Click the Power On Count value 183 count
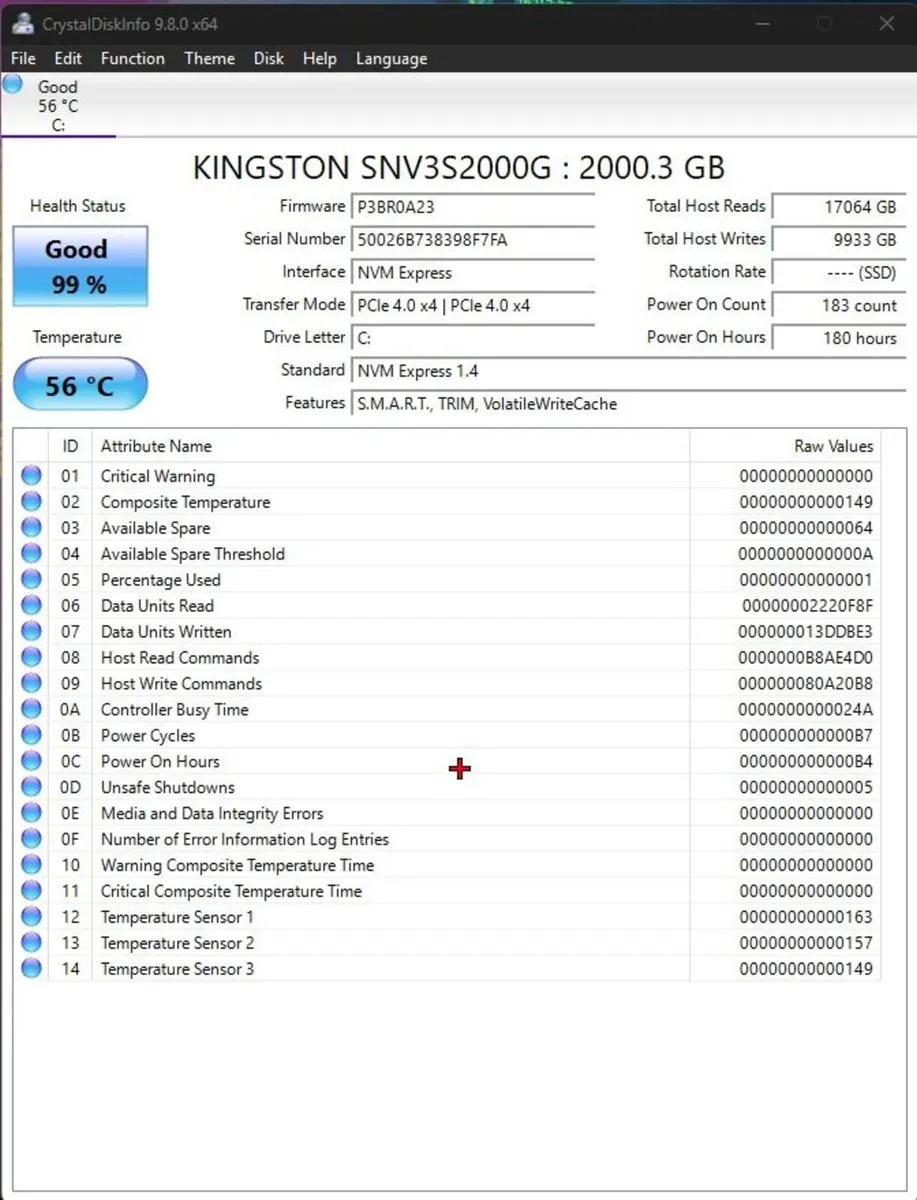The width and height of the screenshot is (917, 1200). point(839,305)
